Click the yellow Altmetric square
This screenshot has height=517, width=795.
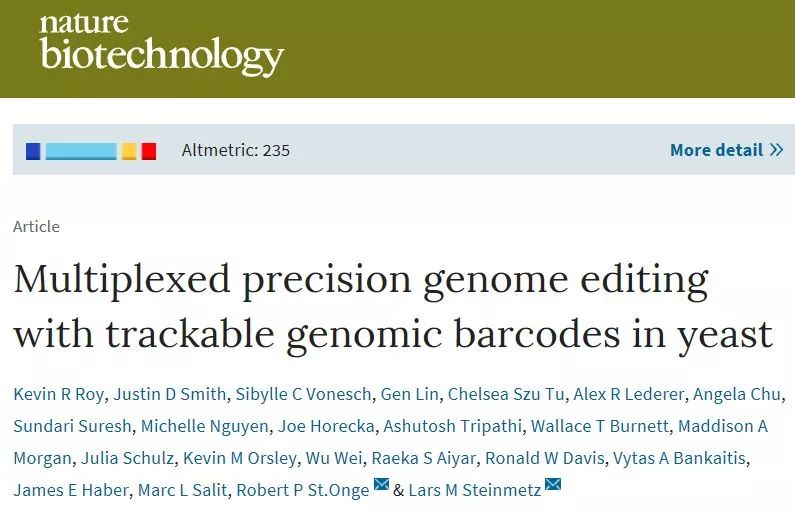[129, 151]
